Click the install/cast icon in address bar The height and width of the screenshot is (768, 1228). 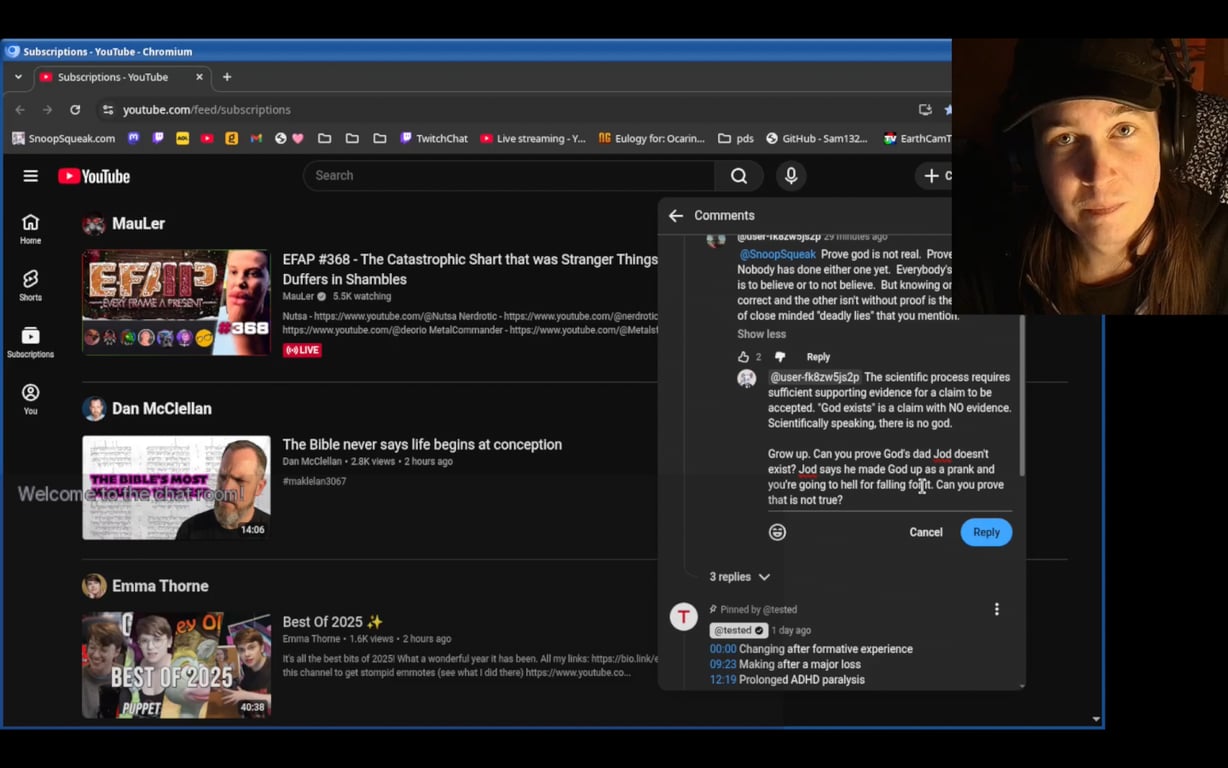click(925, 110)
